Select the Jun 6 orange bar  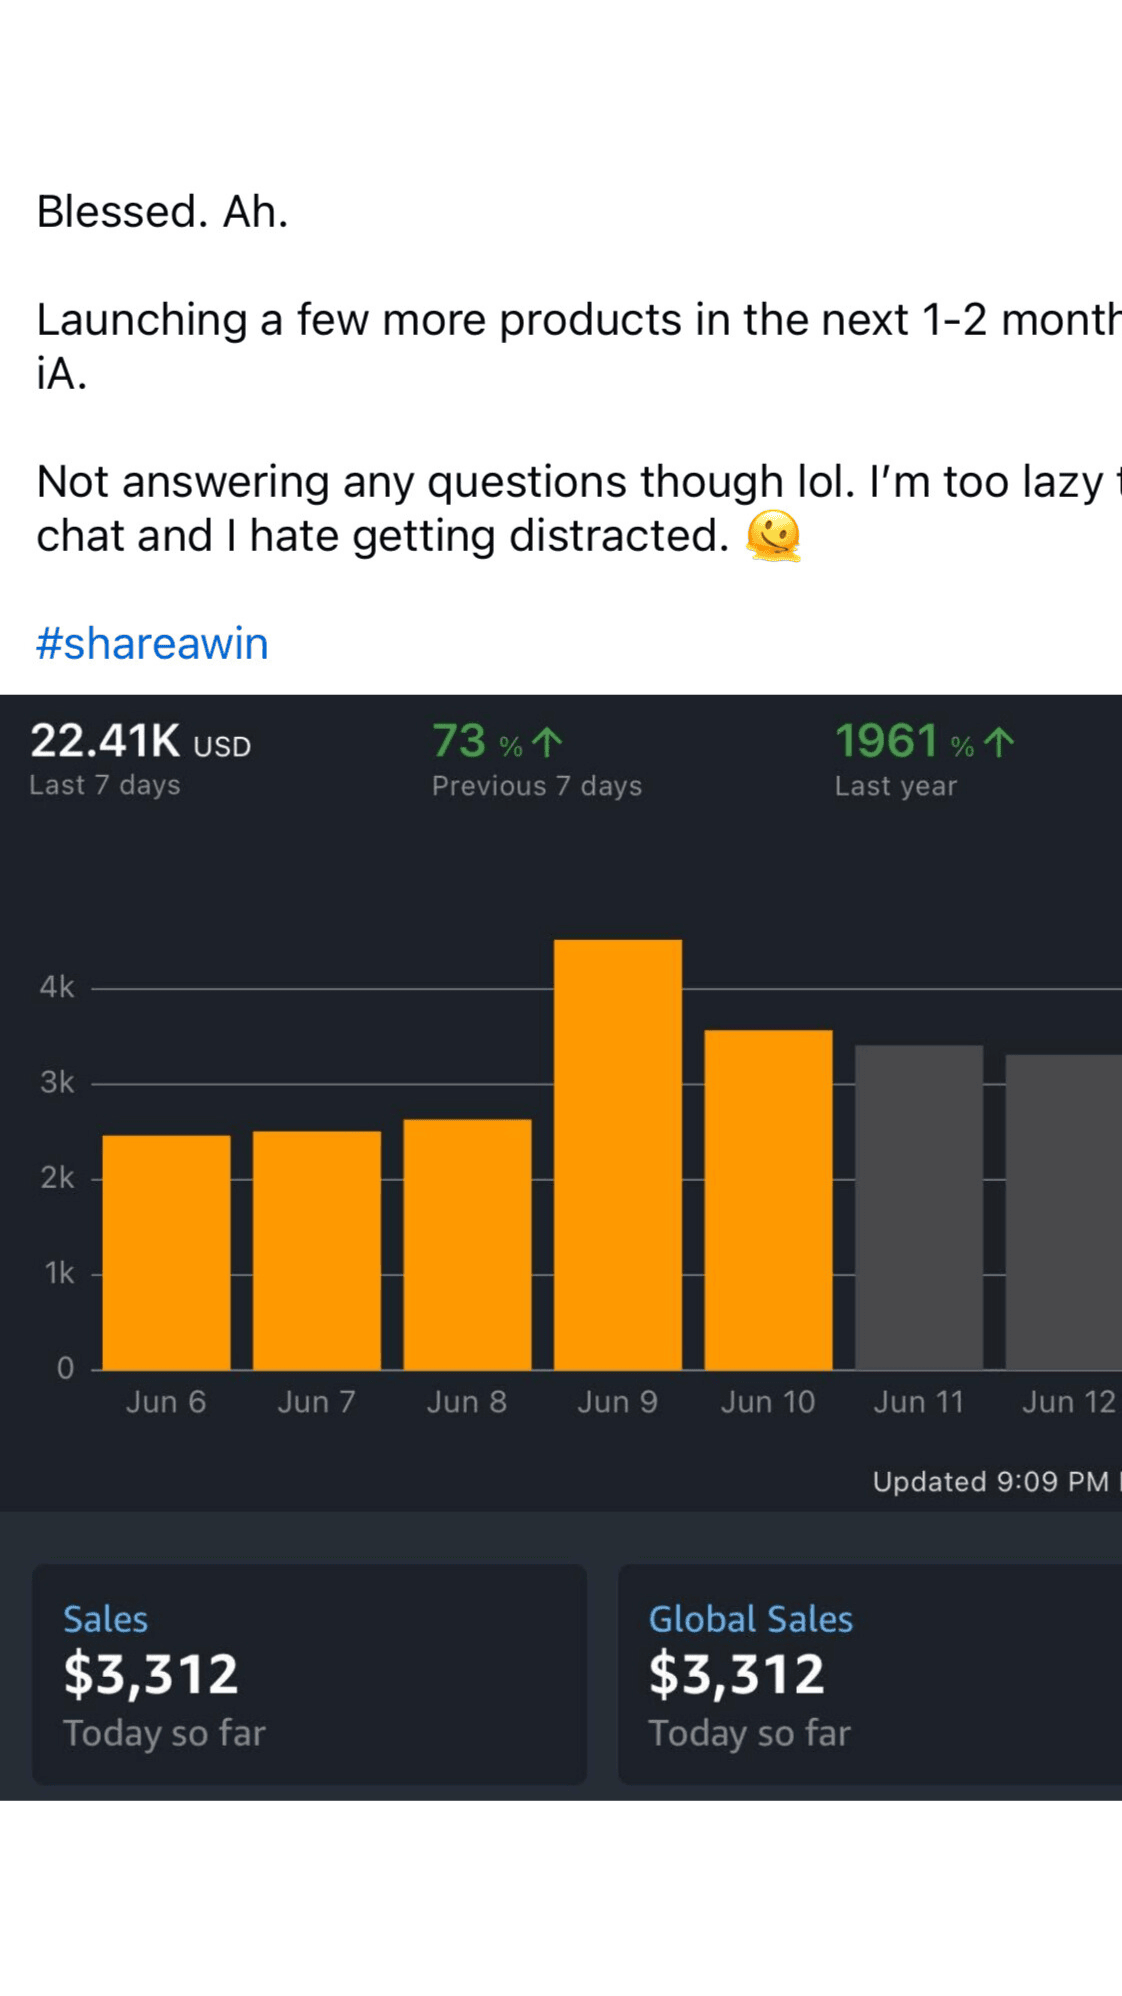(x=166, y=1252)
